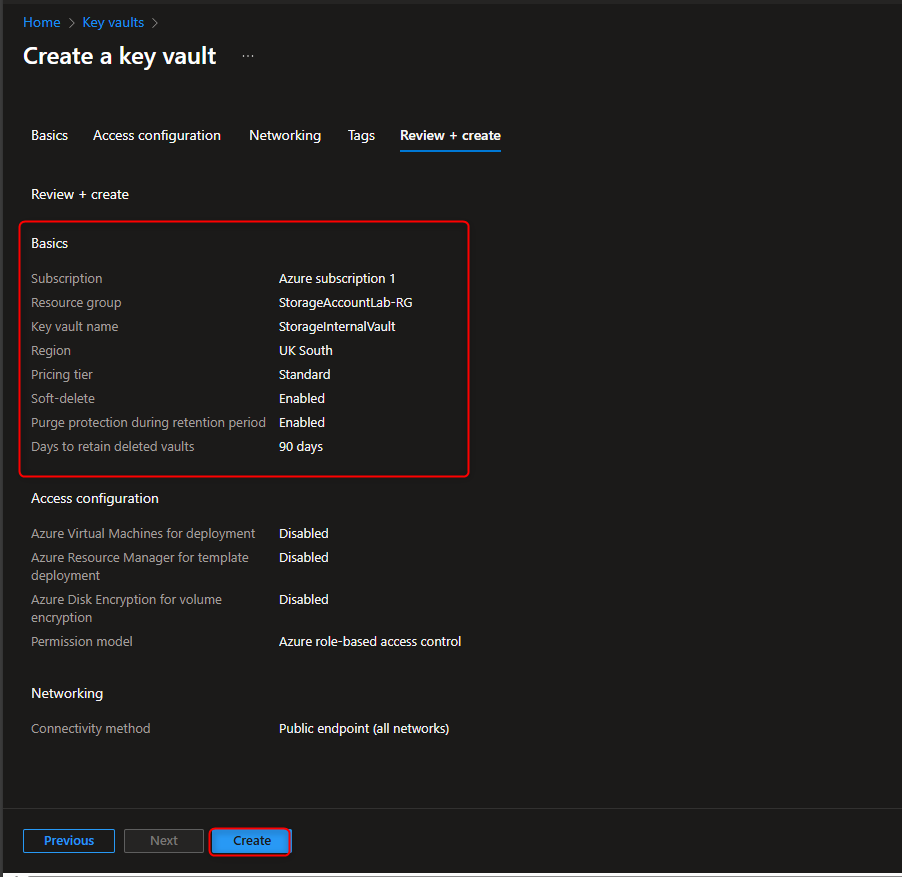Open the Access configuration tab
The height and width of the screenshot is (877, 902).
(x=156, y=135)
